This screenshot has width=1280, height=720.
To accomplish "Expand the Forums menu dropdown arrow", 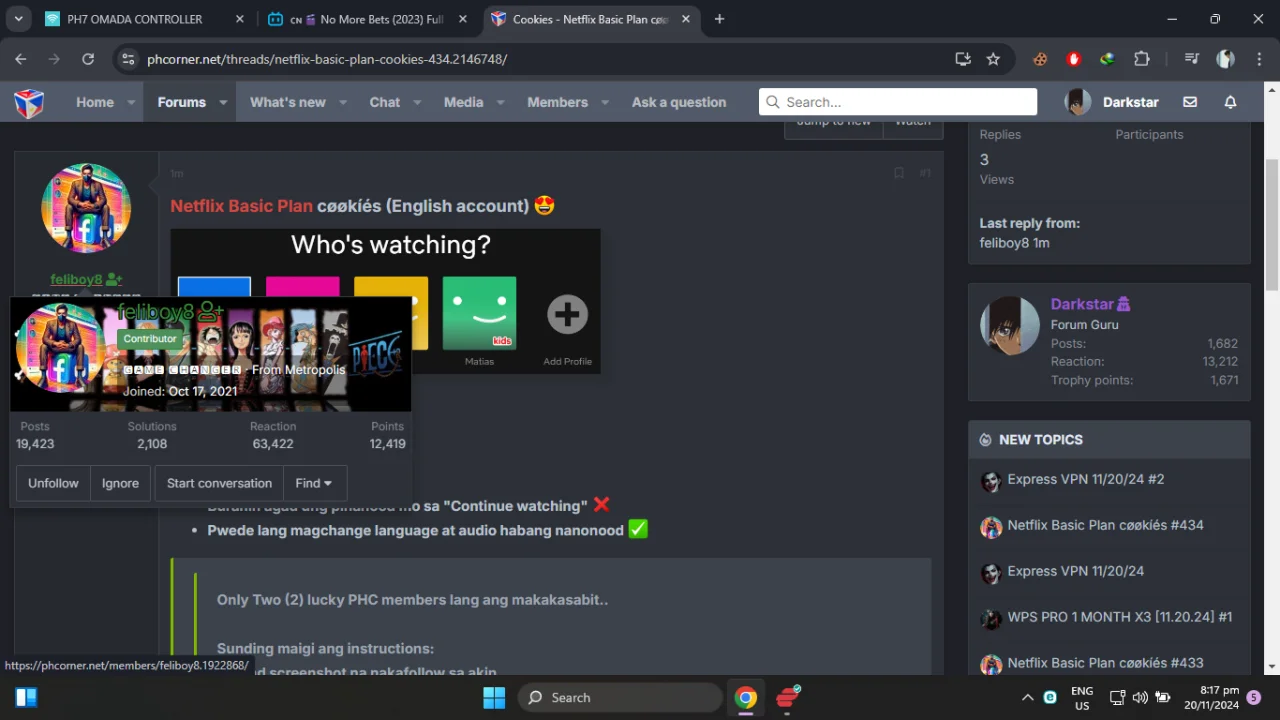I will coord(223,102).
